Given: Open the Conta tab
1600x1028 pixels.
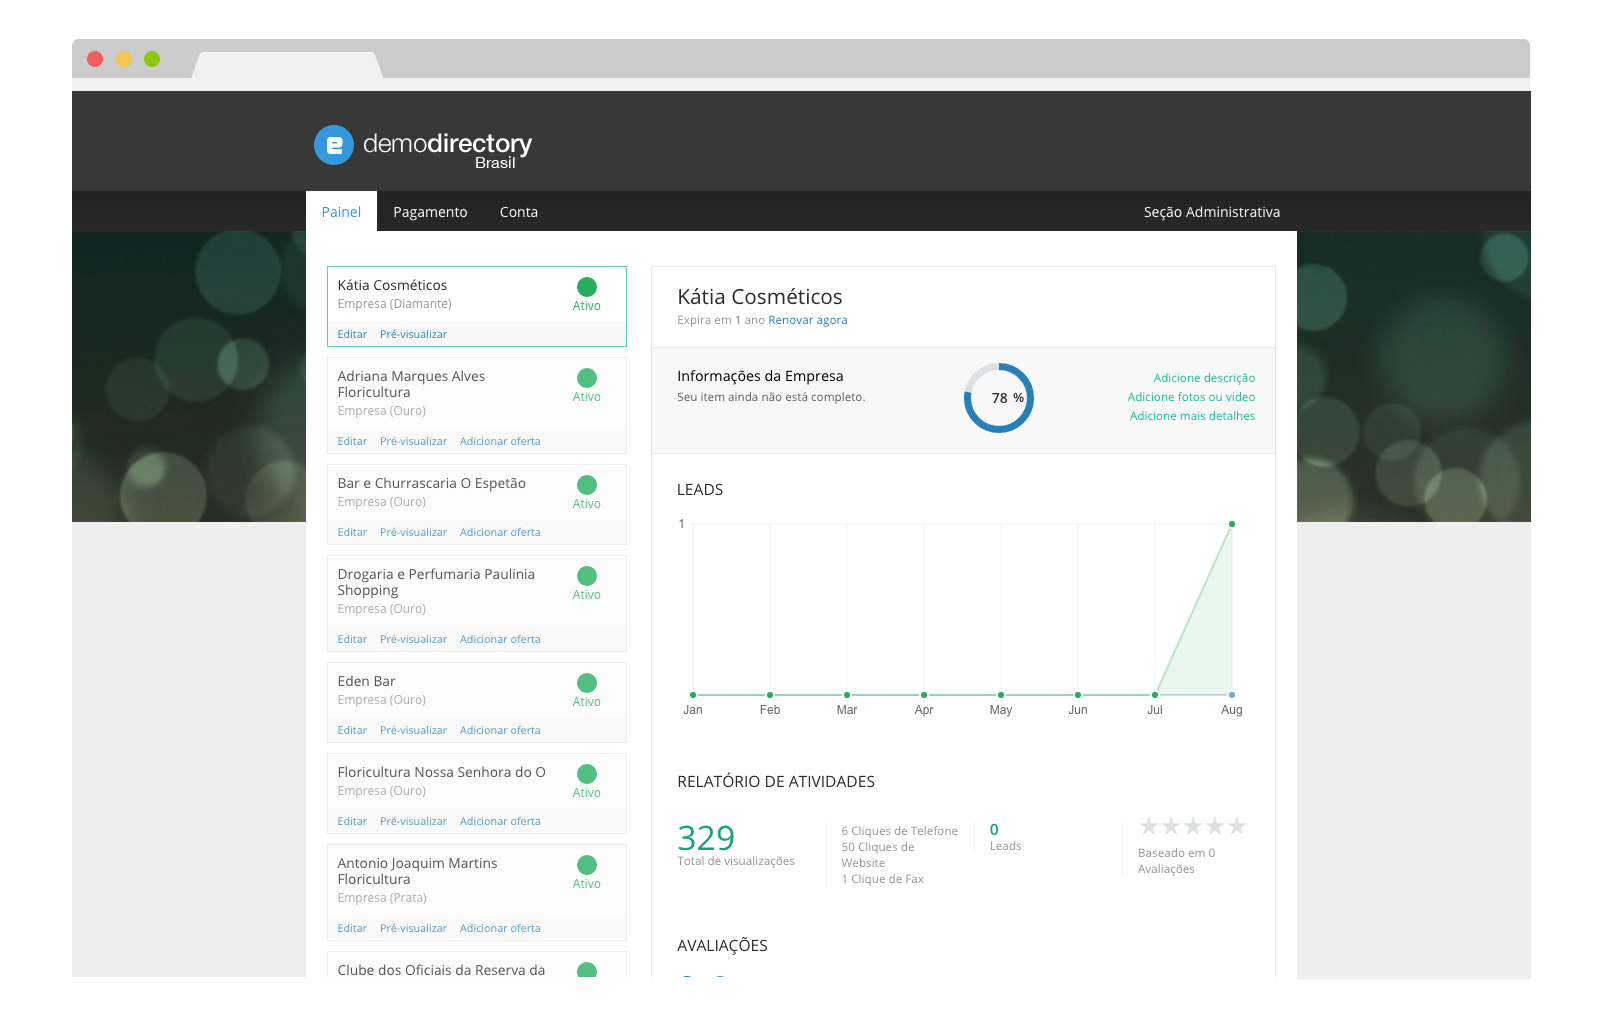Looking at the screenshot, I should tap(519, 212).
